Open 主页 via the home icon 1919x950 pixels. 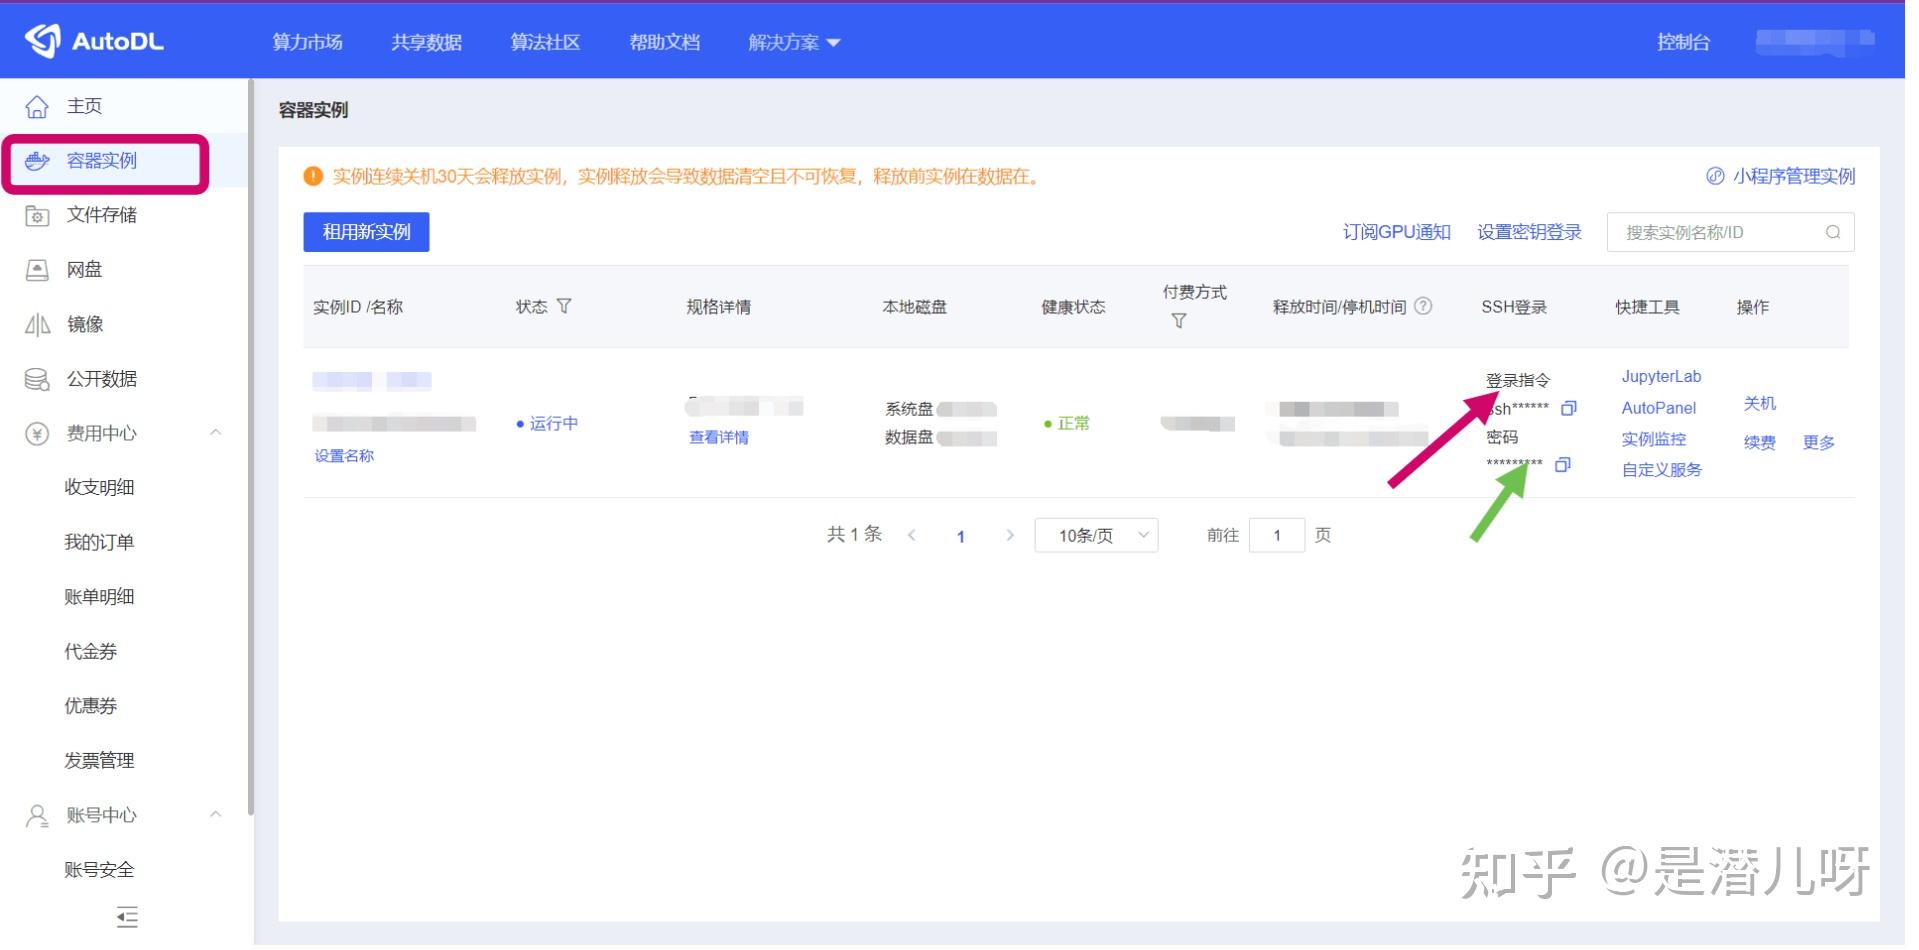tap(37, 105)
